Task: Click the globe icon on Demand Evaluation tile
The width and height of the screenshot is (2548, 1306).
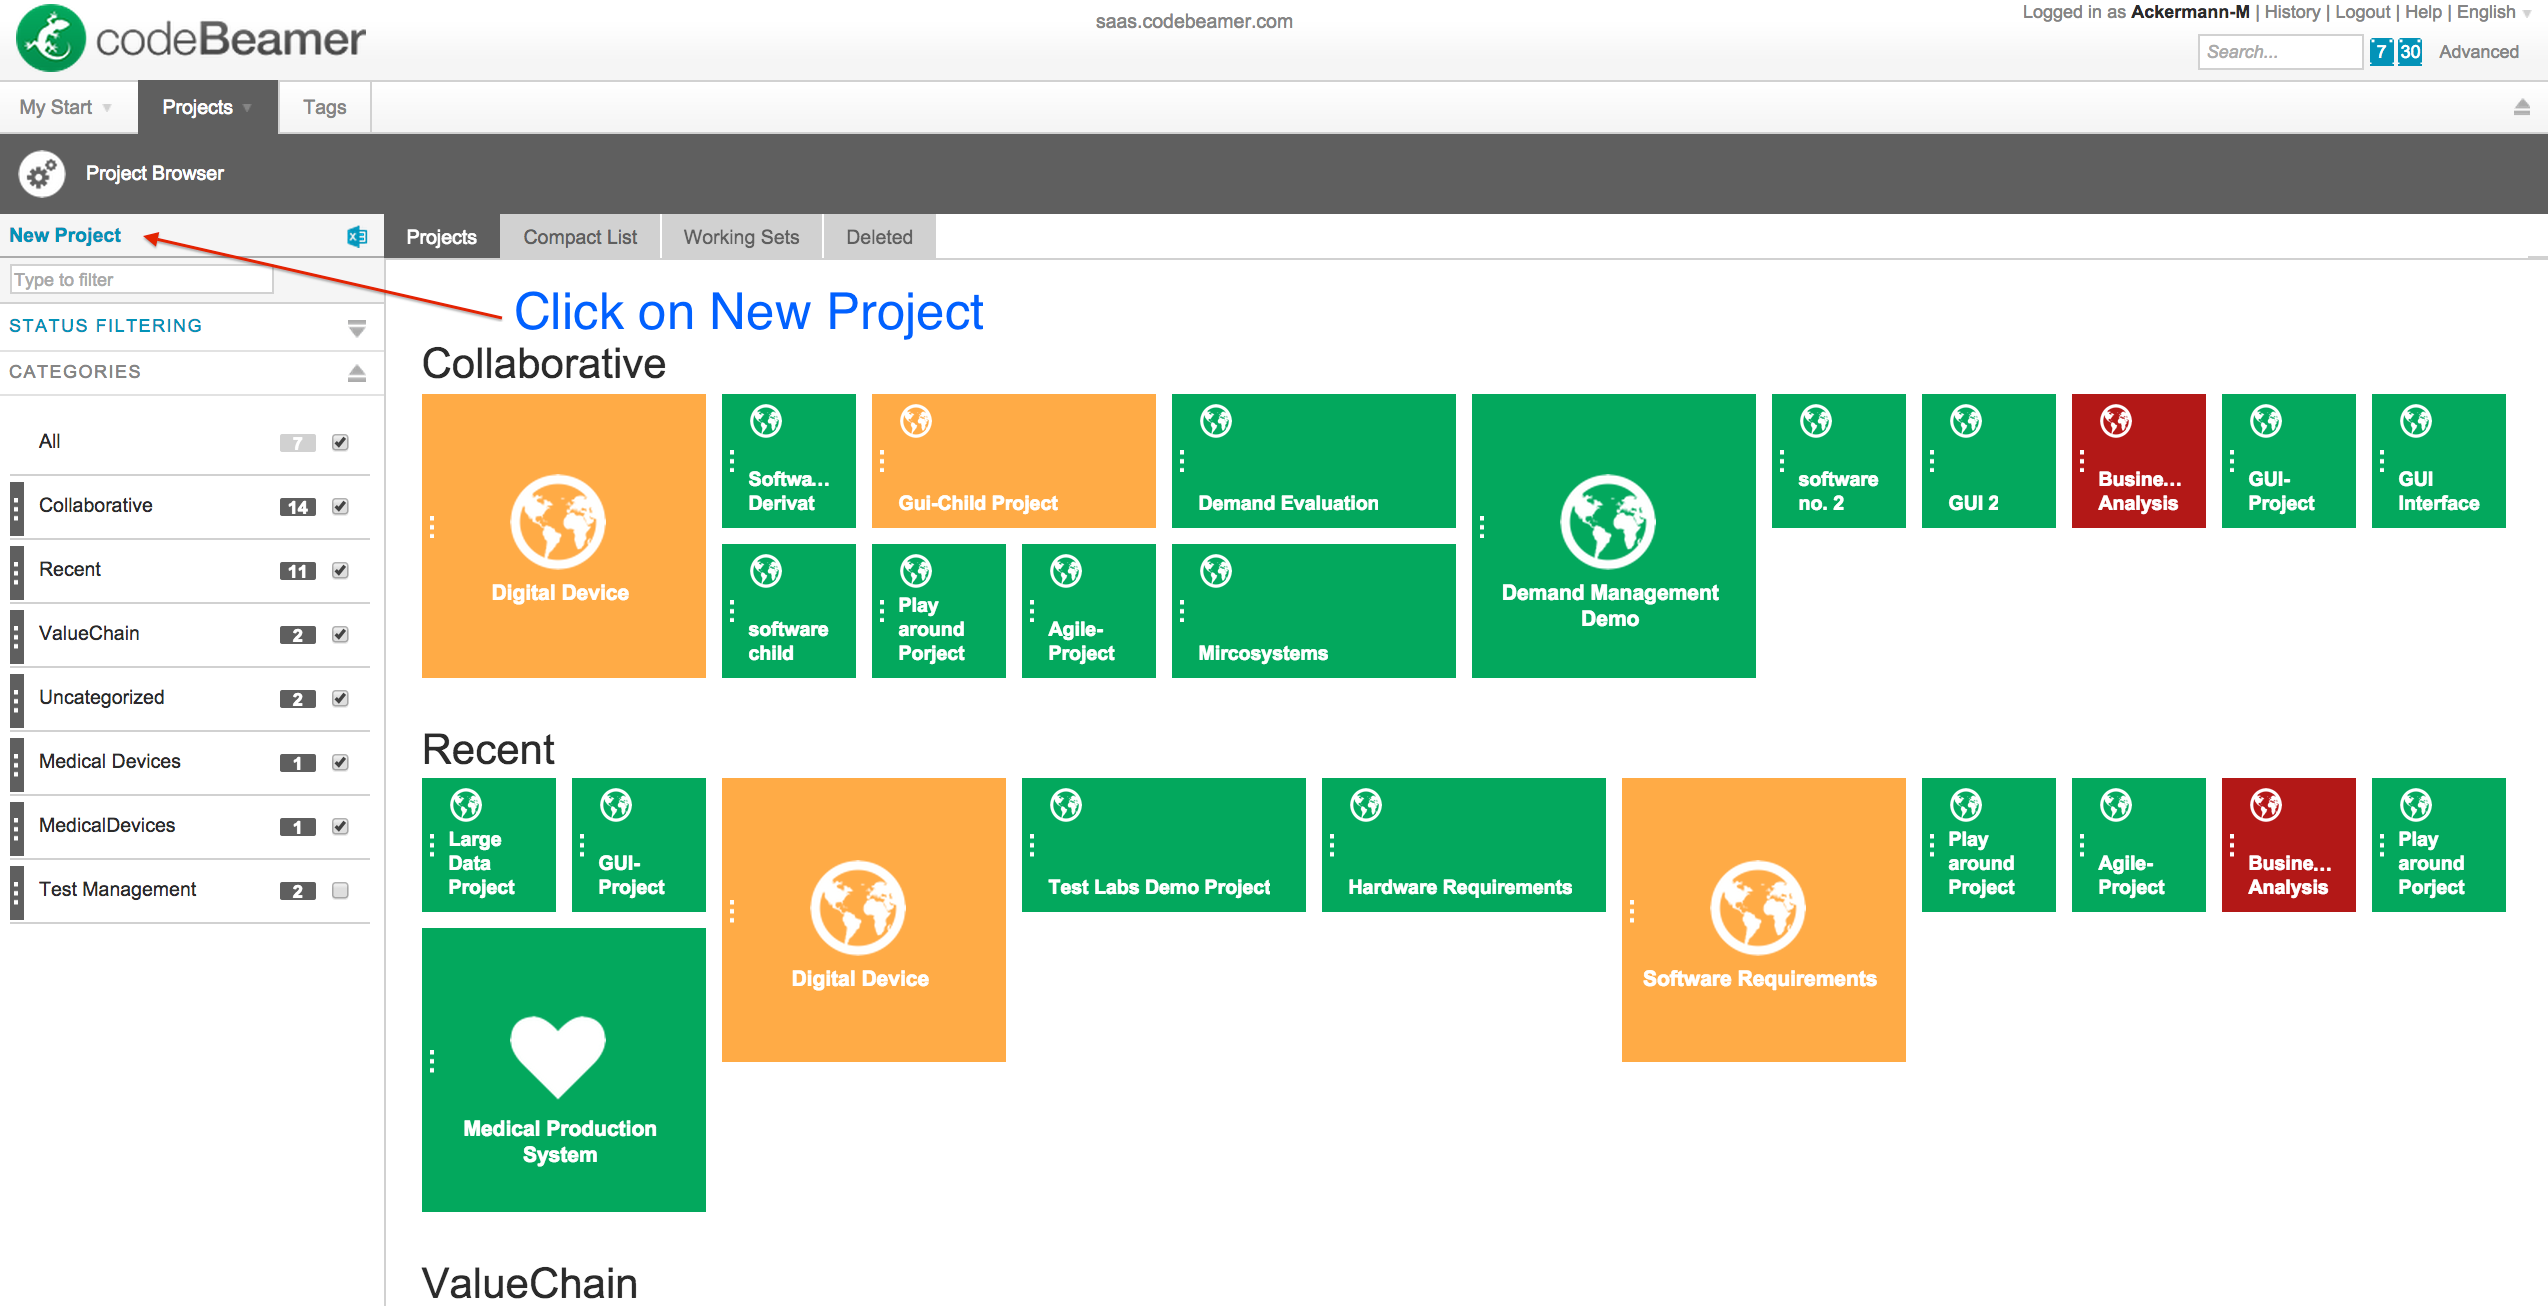Action: point(1216,421)
